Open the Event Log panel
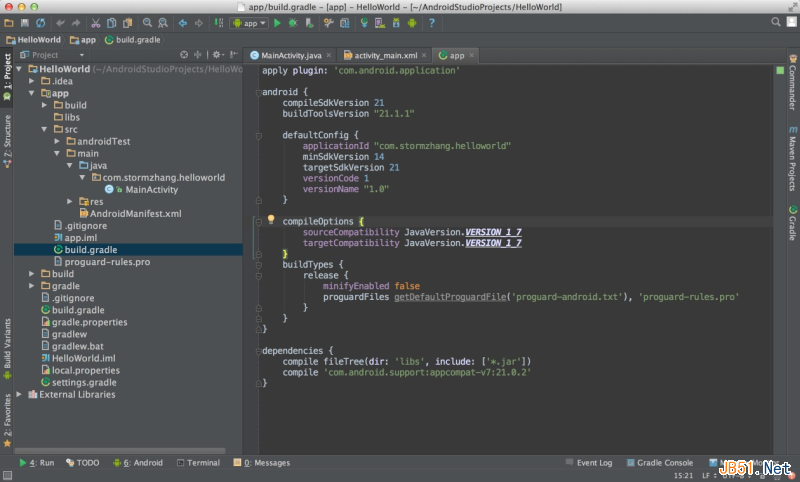 click(589, 463)
